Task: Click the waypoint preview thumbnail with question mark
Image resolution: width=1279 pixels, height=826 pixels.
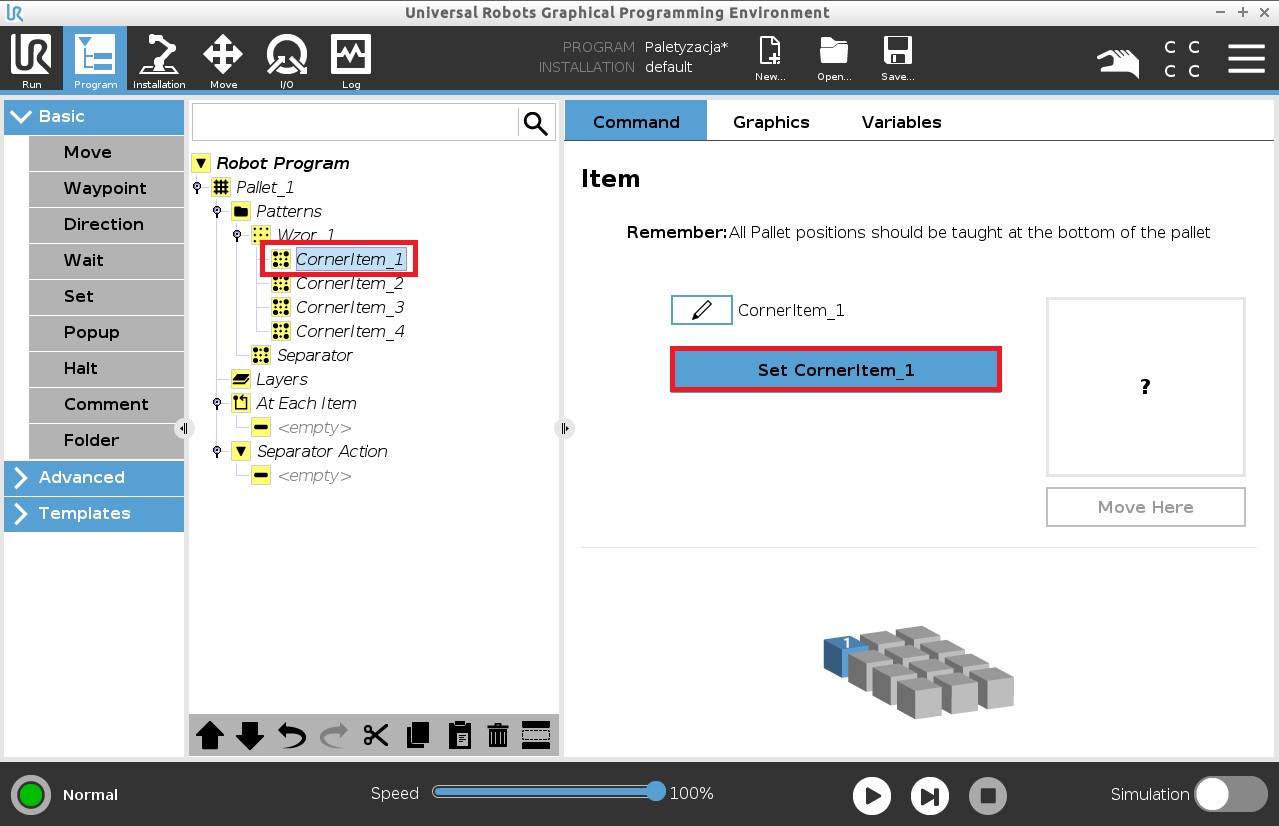Action: click(x=1145, y=387)
